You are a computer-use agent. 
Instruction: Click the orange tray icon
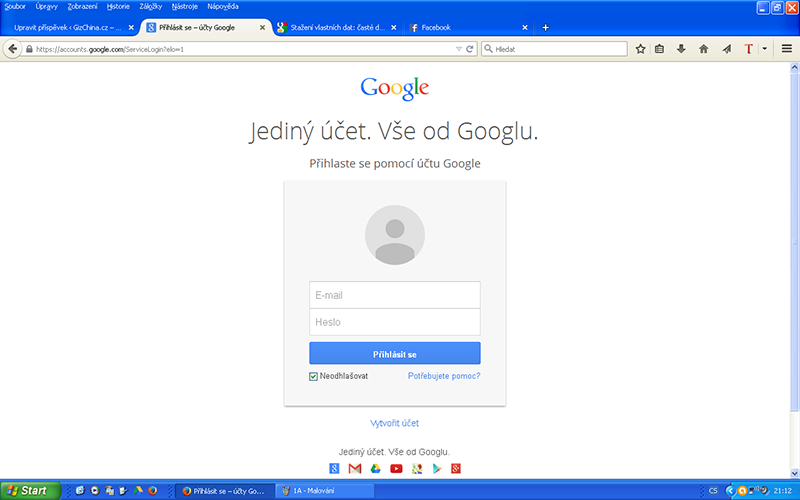[742, 491]
